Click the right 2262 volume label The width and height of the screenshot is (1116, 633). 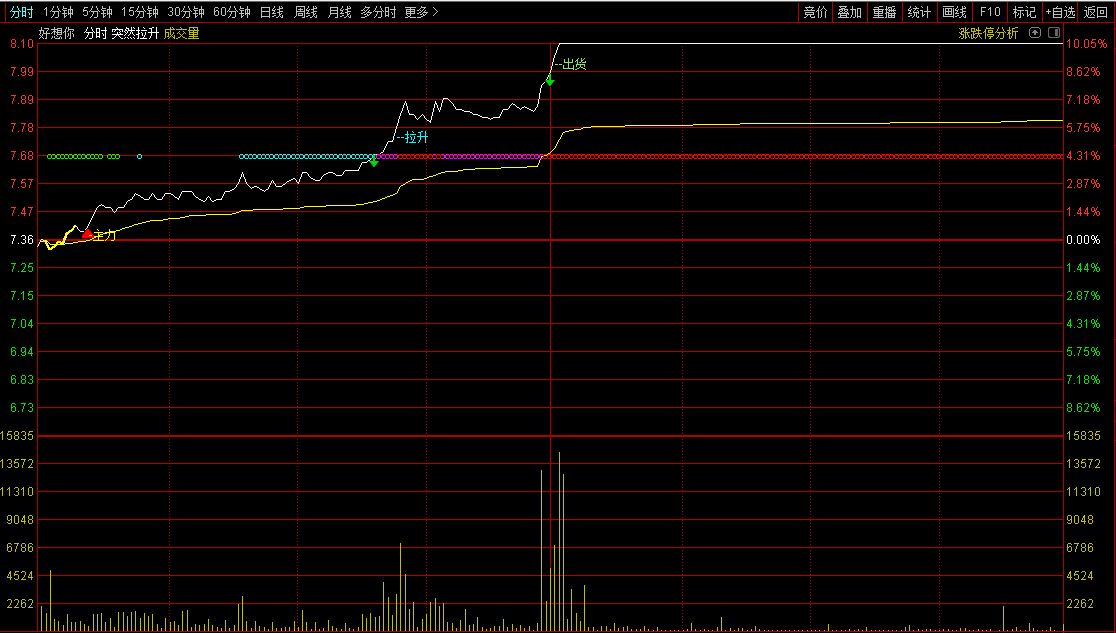tap(1080, 604)
